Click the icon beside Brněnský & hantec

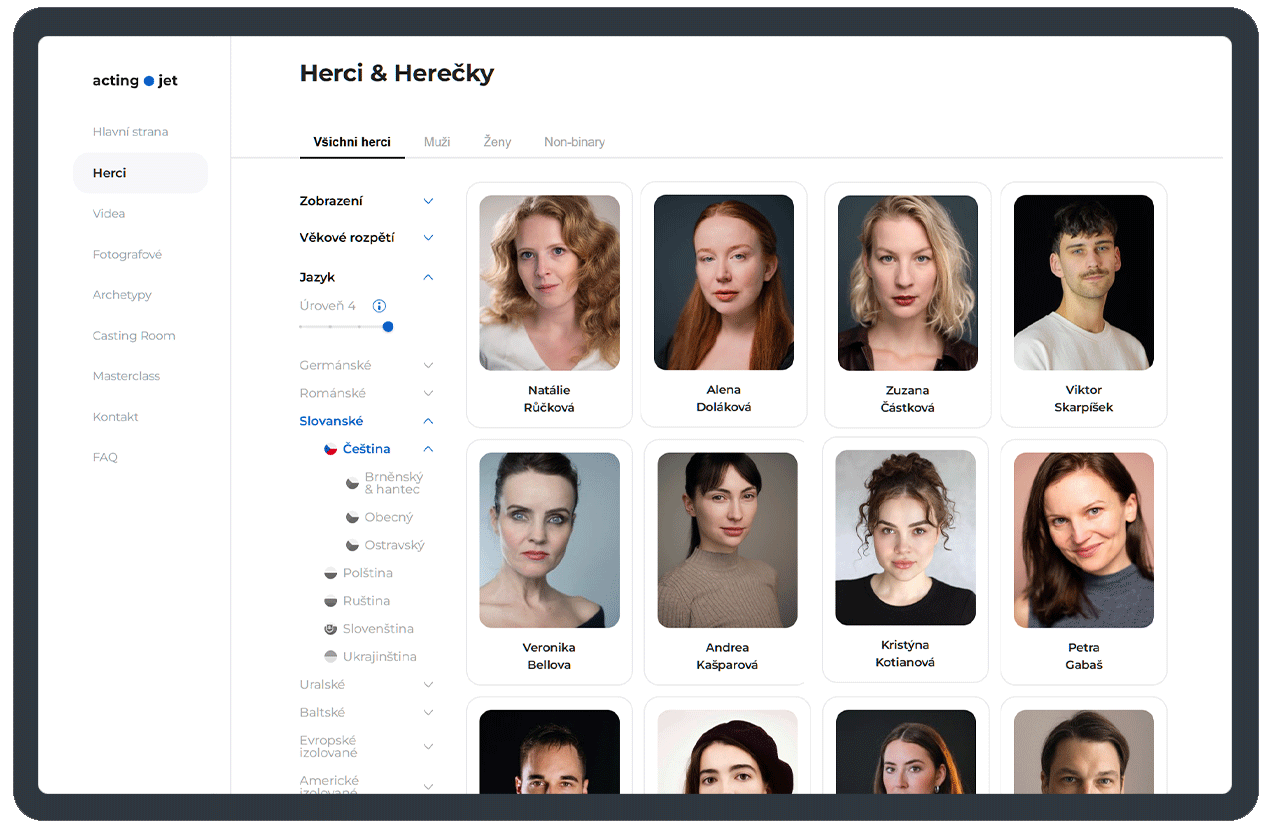point(352,483)
